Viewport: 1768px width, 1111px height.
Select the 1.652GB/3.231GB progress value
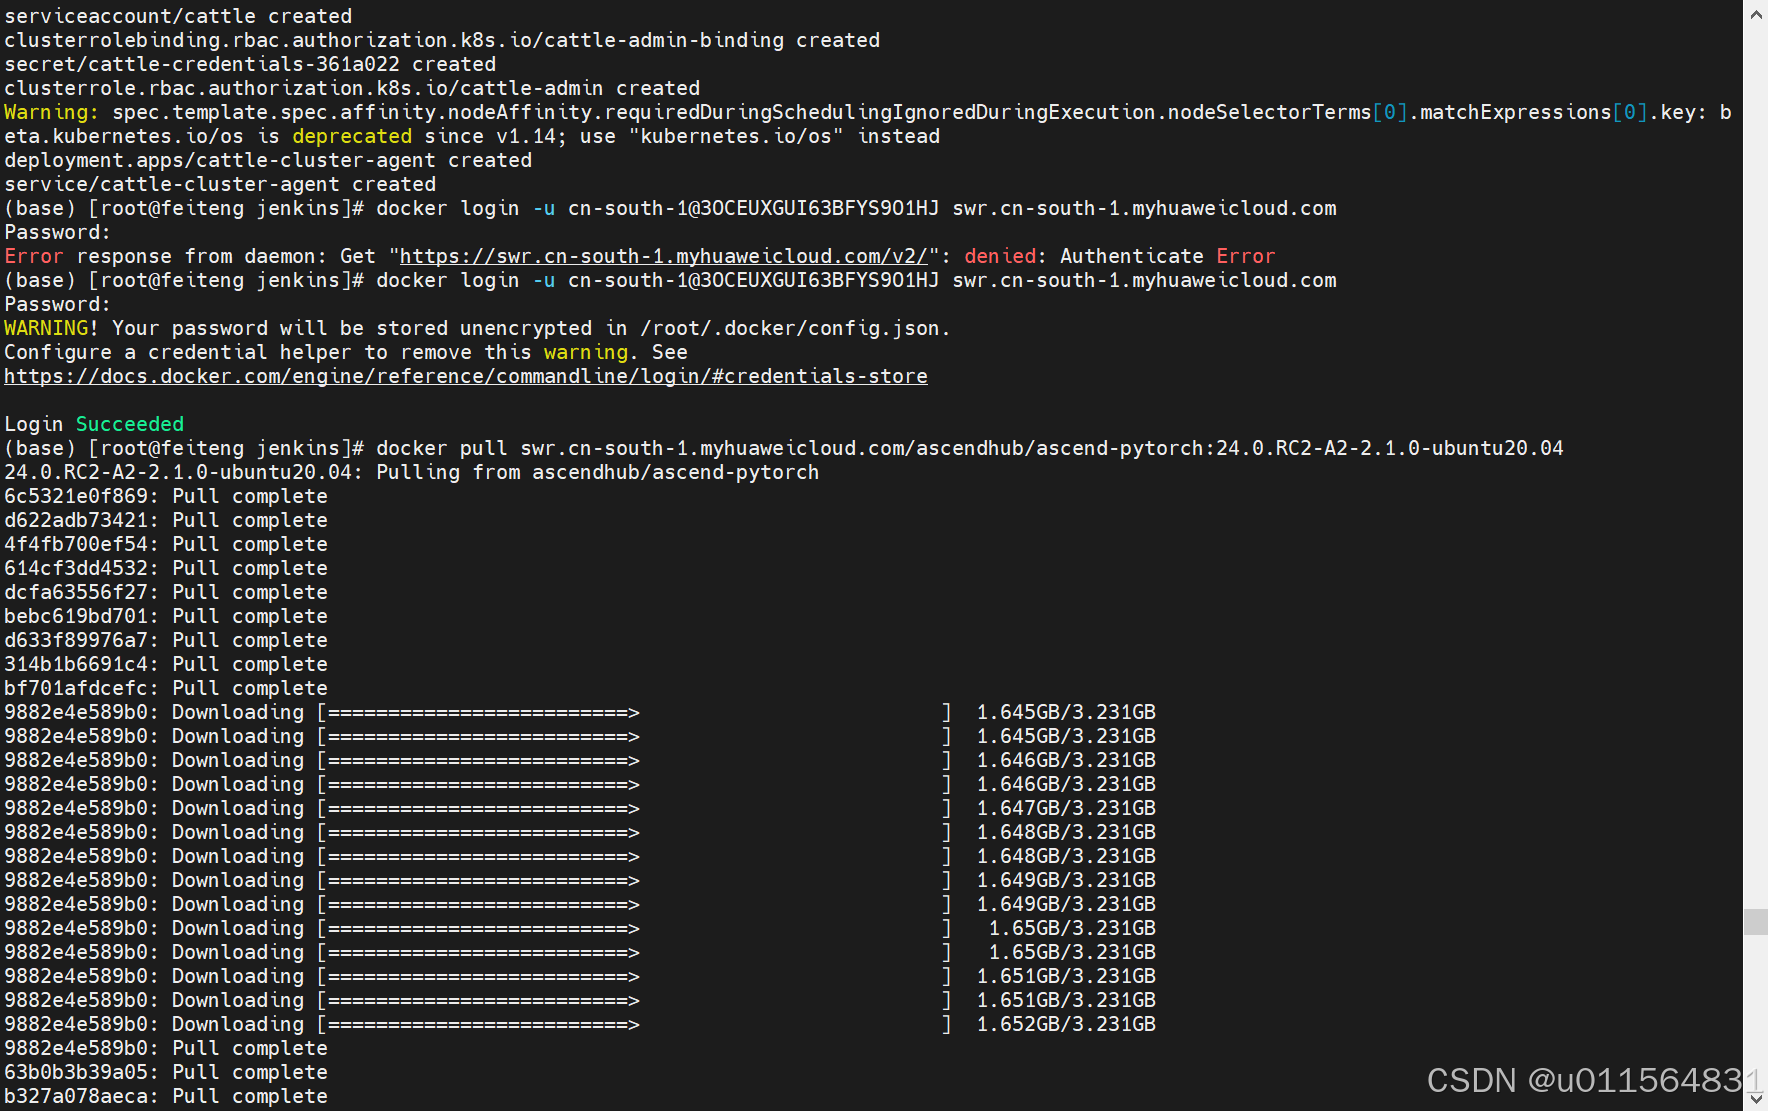pos(1065,1024)
